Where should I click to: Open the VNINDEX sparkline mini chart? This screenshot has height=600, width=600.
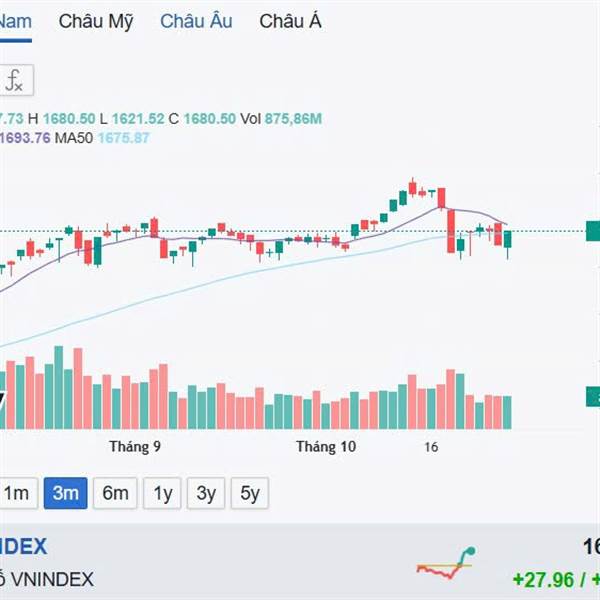(x=446, y=563)
